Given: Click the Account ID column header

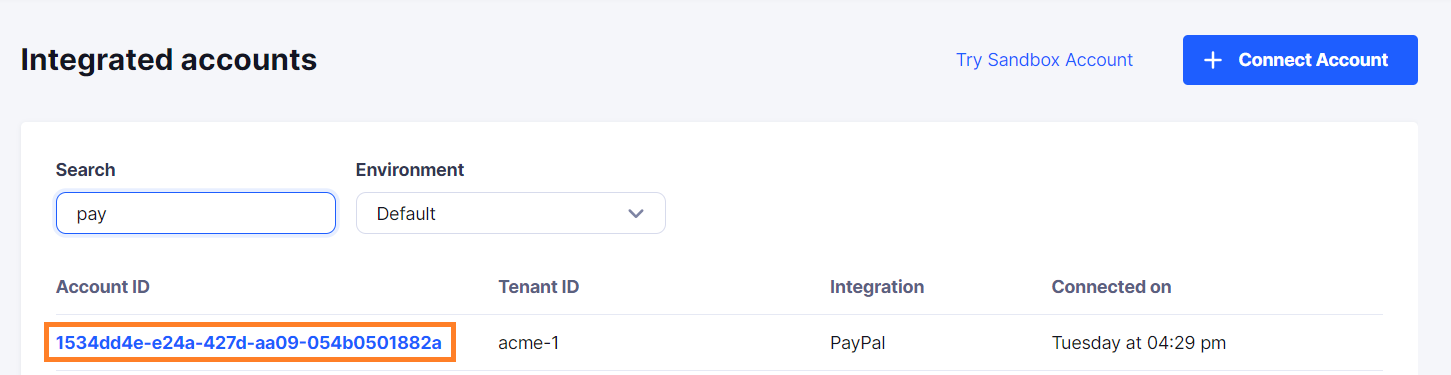Looking at the screenshot, I should coord(103,287).
